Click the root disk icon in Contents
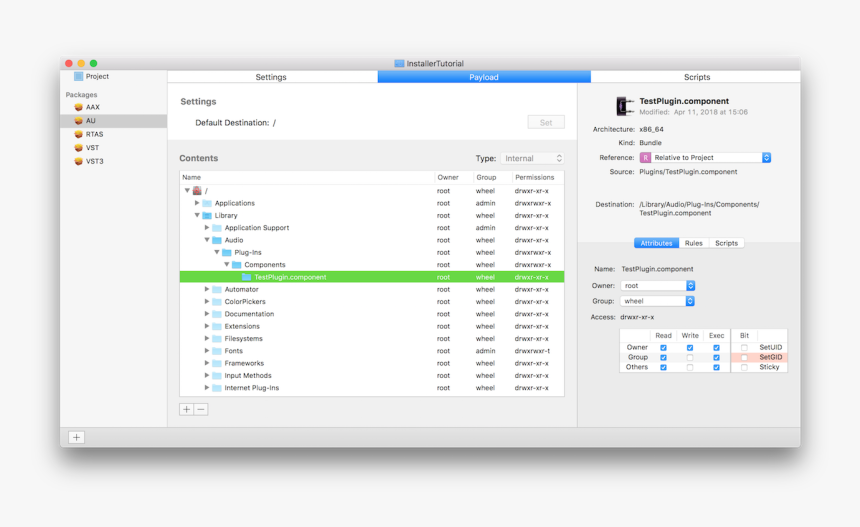860x527 pixels. pos(197,191)
